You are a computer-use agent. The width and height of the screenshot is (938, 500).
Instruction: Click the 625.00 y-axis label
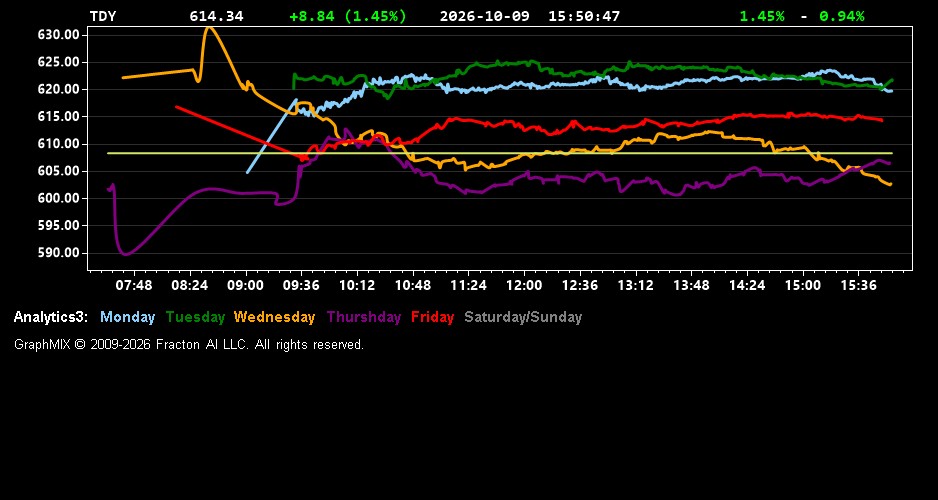(x=59, y=62)
